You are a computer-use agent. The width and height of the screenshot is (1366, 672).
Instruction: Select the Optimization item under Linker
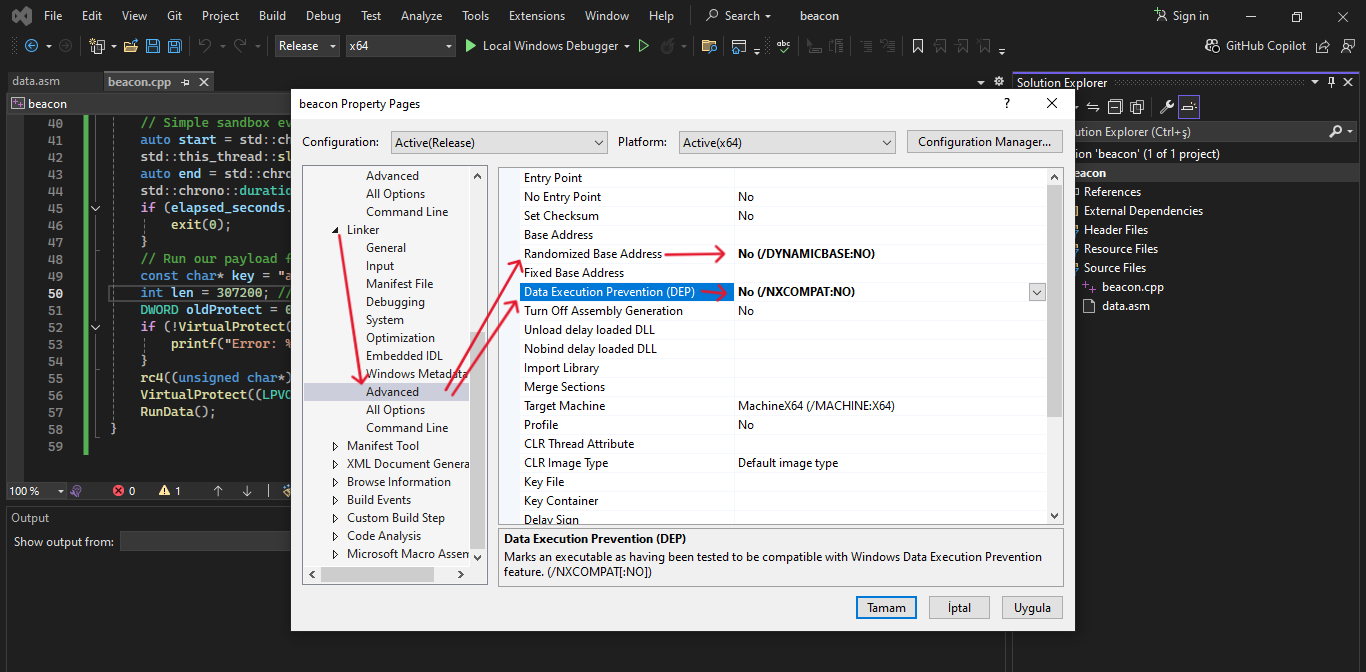(x=400, y=338)
